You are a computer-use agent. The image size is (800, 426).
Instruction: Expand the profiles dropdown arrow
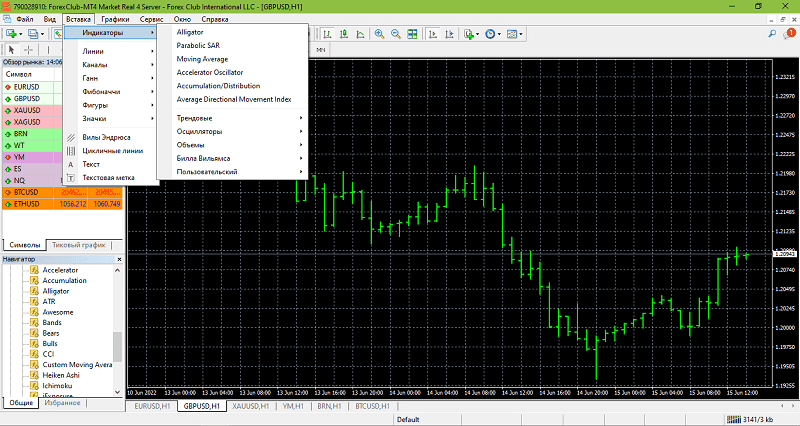[x=42, y=34]
